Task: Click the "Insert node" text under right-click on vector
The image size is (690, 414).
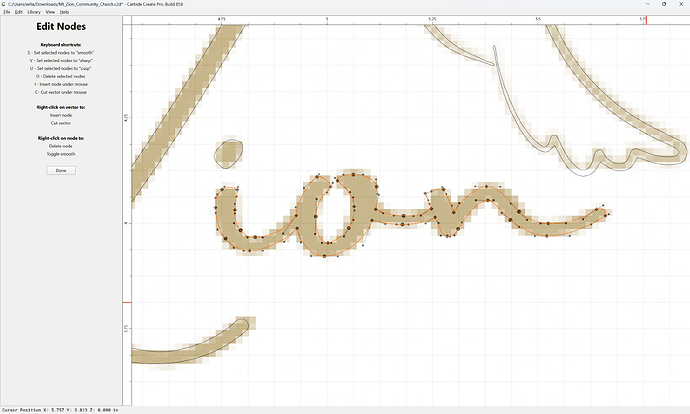Action: pos(61,115)
